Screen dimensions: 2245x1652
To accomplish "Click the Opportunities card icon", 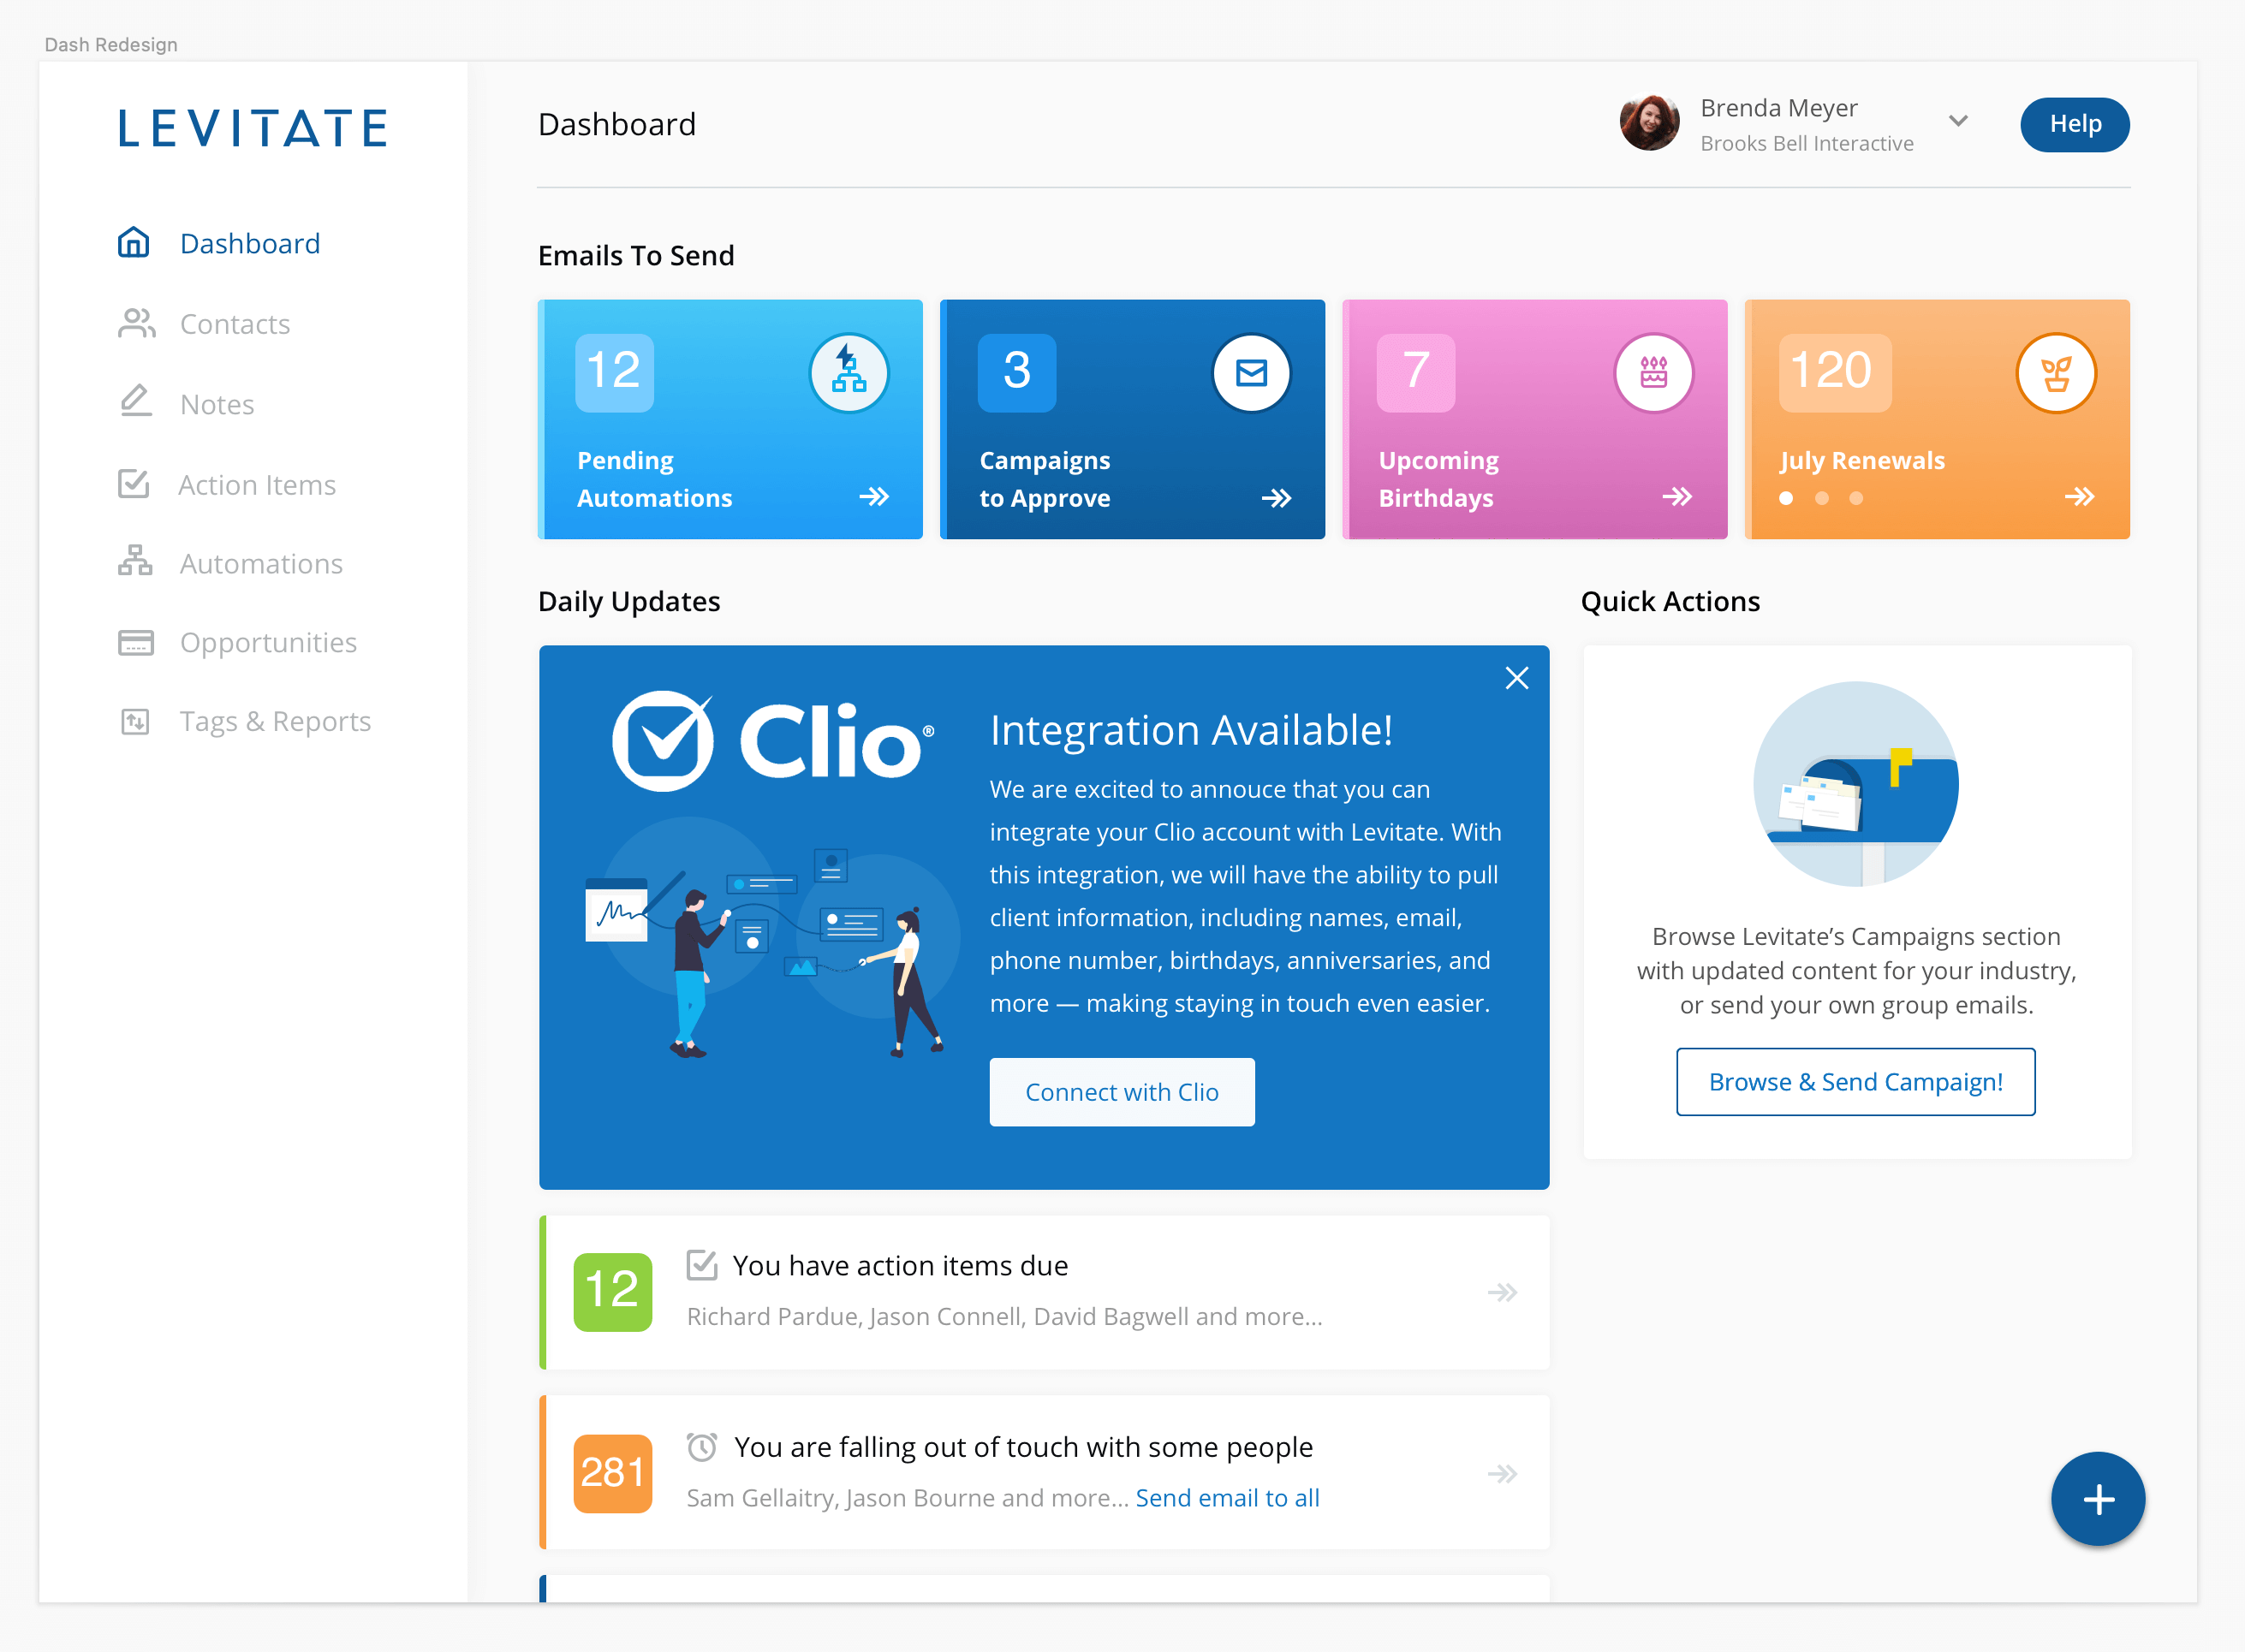I will [136, 642].
